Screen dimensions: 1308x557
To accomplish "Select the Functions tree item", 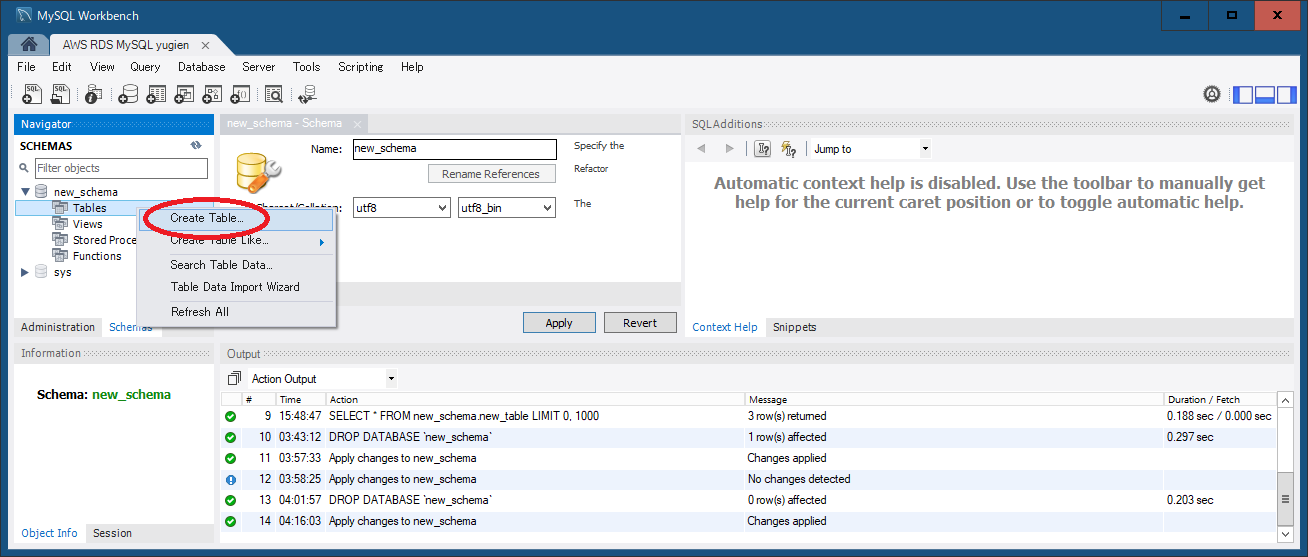I will click(97, 256).
